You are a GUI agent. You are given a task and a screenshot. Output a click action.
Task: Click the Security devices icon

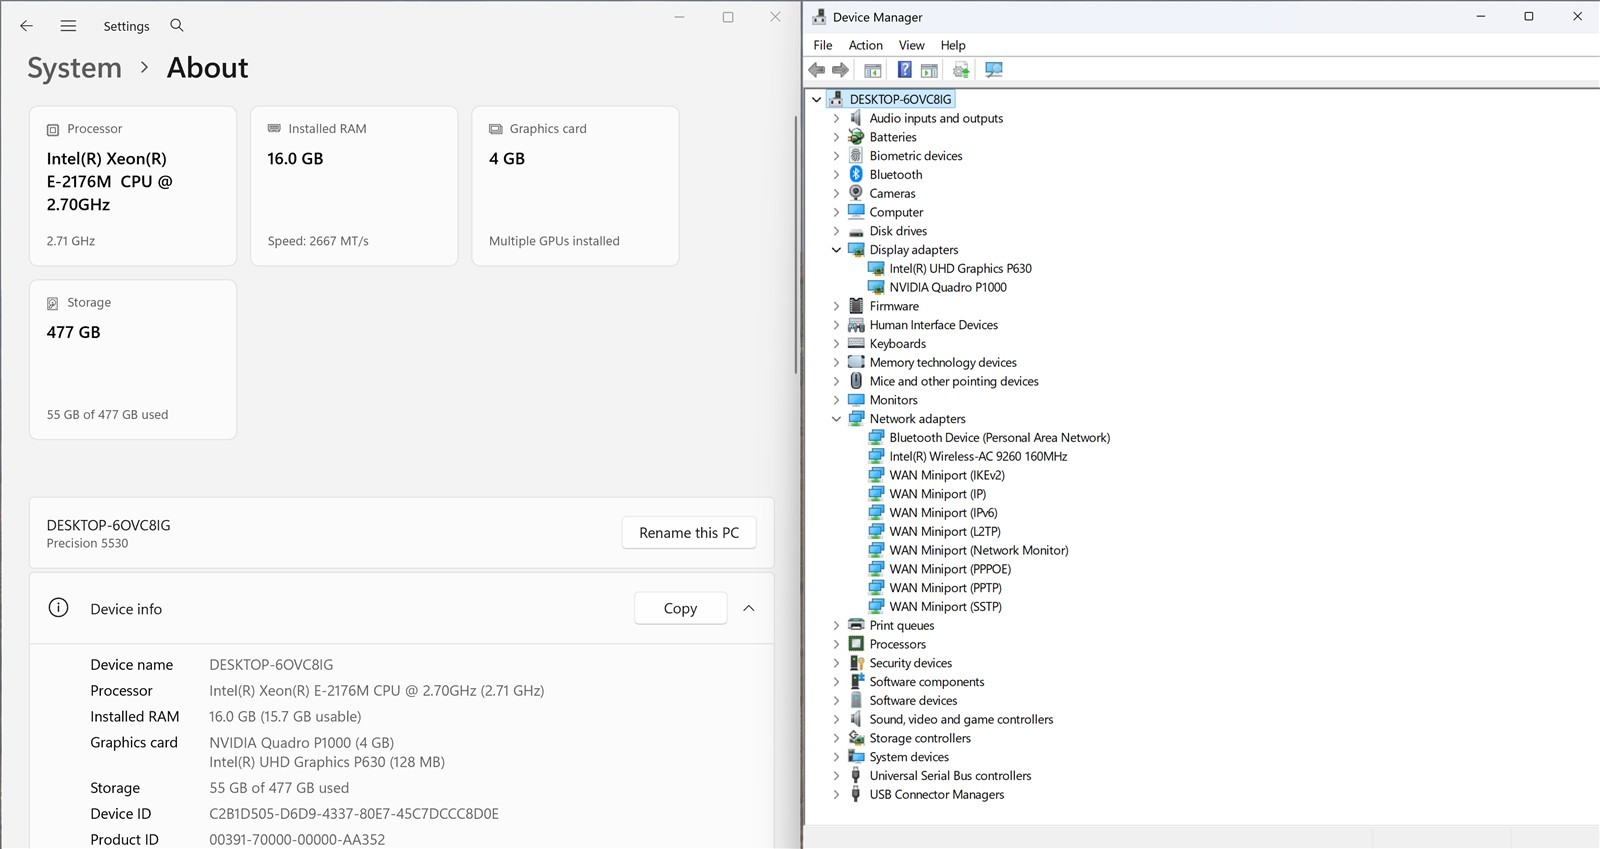[x=856, y=663]
